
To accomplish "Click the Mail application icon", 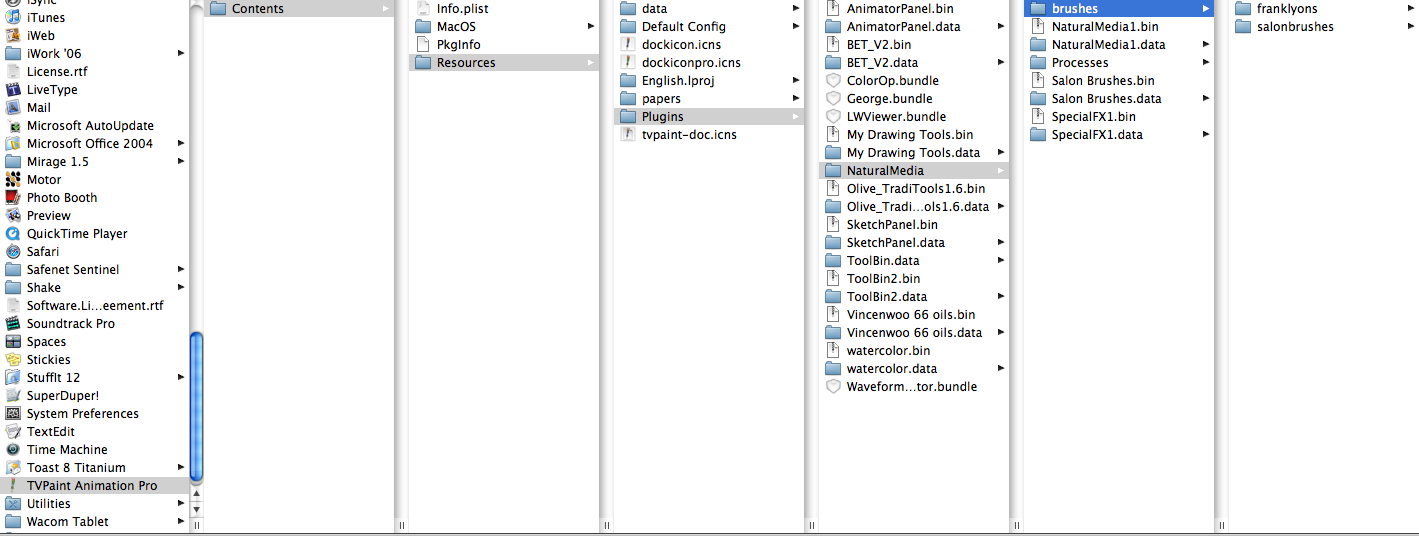I will (x=13, y=107).
